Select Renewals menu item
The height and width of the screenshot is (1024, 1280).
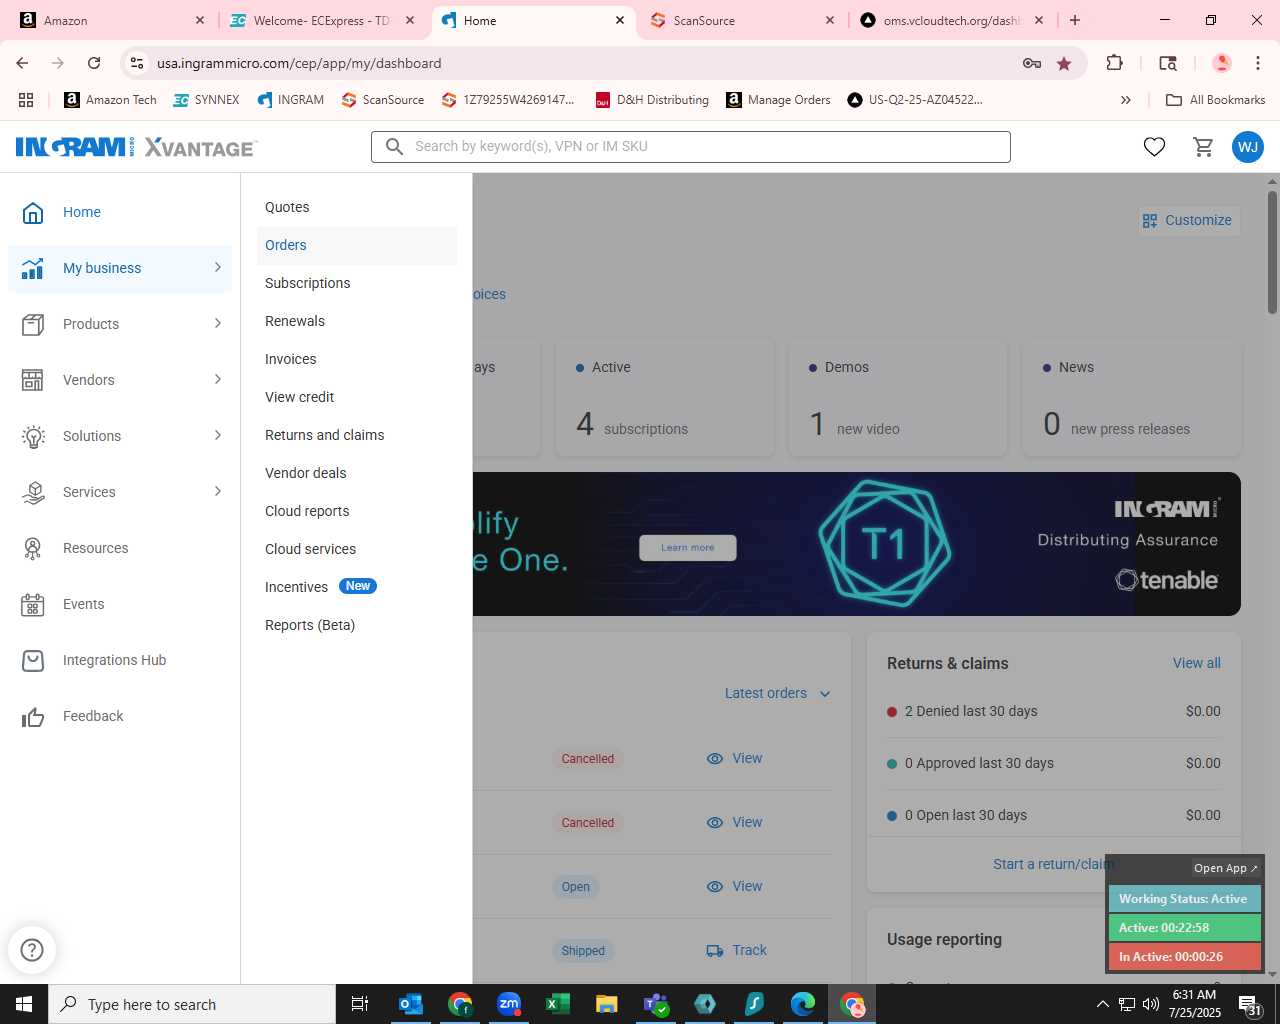(x=357, y=321)
